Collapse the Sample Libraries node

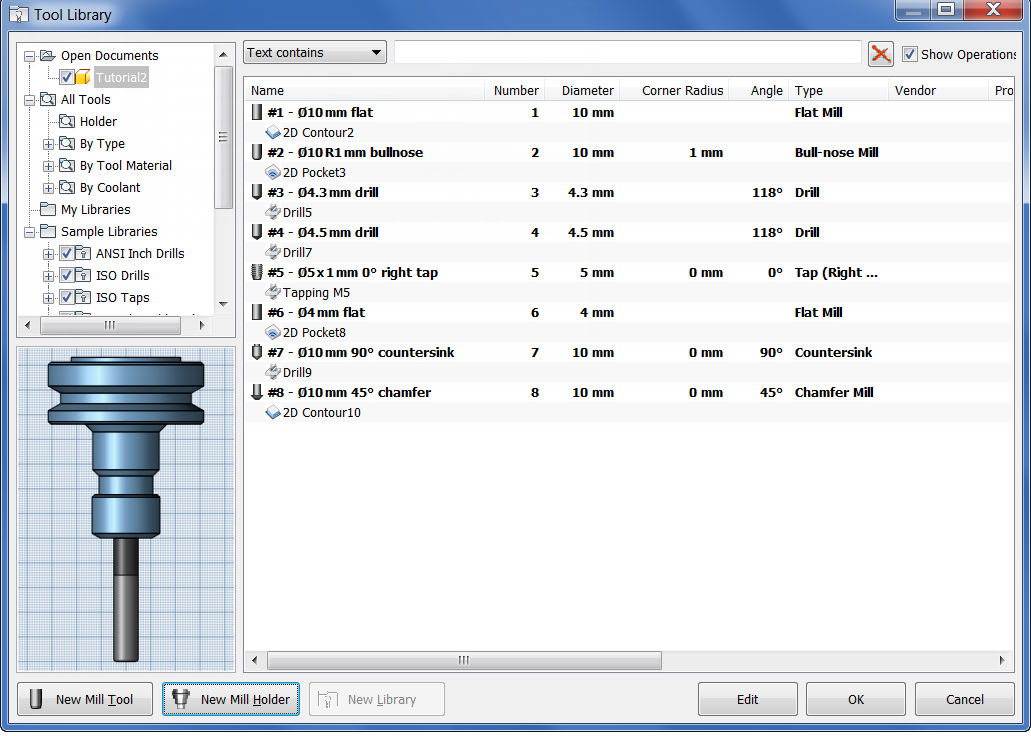pyautogui.click(x=29, y=232)
